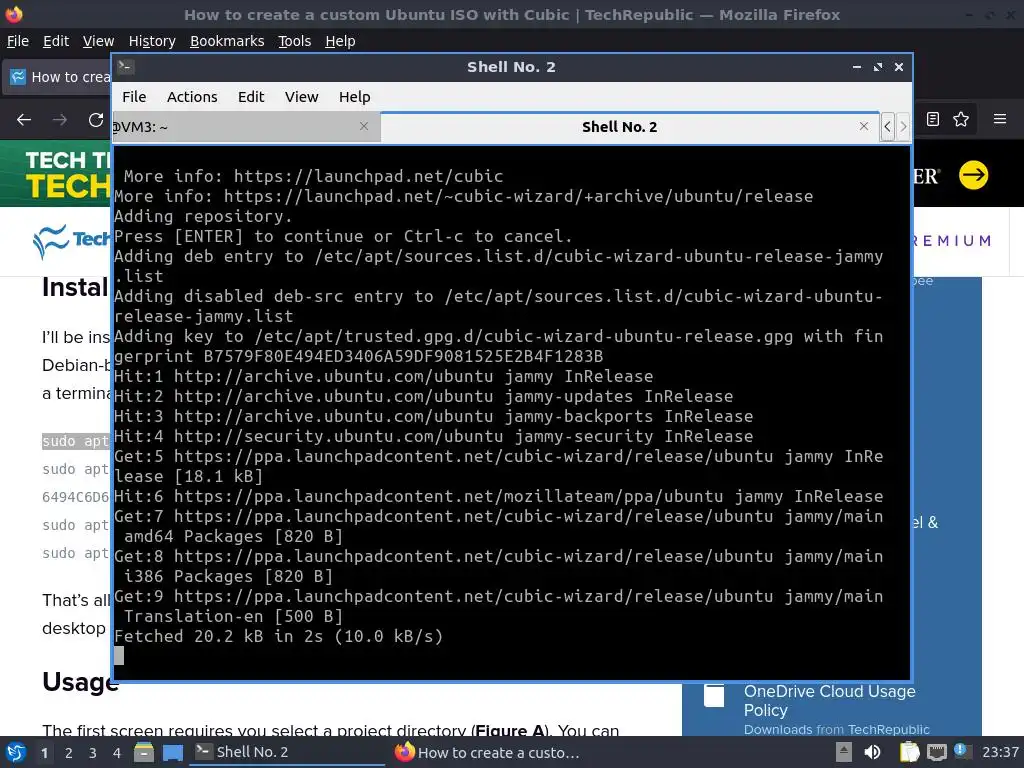The height and width of the screenshot is (768, 1024).
Task: Click the 'Fetched 20.2 kB in 2s' line
Action: (278, 636)
